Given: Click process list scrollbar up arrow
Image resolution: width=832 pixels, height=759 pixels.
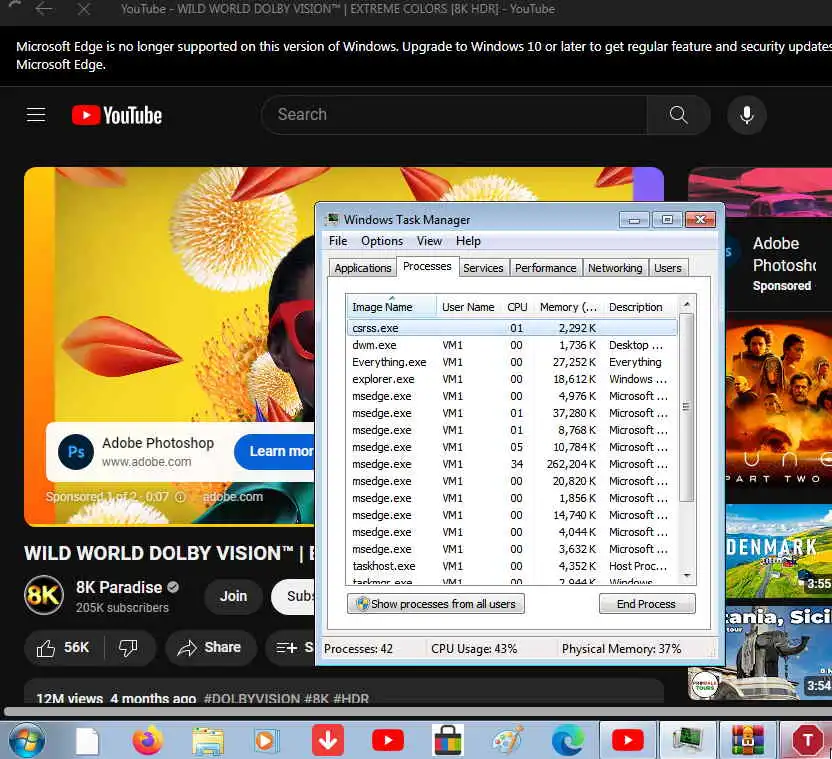Looking at the screenshot, I should [687, 304].
